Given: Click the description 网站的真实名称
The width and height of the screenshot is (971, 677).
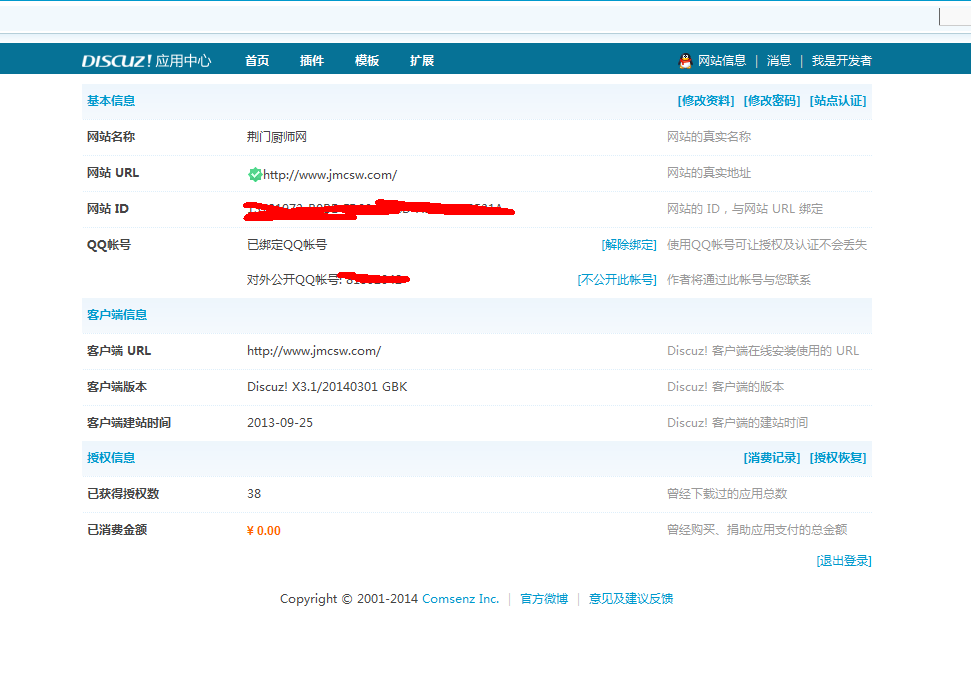Looking at the screenshot, I should pos(709,137).
